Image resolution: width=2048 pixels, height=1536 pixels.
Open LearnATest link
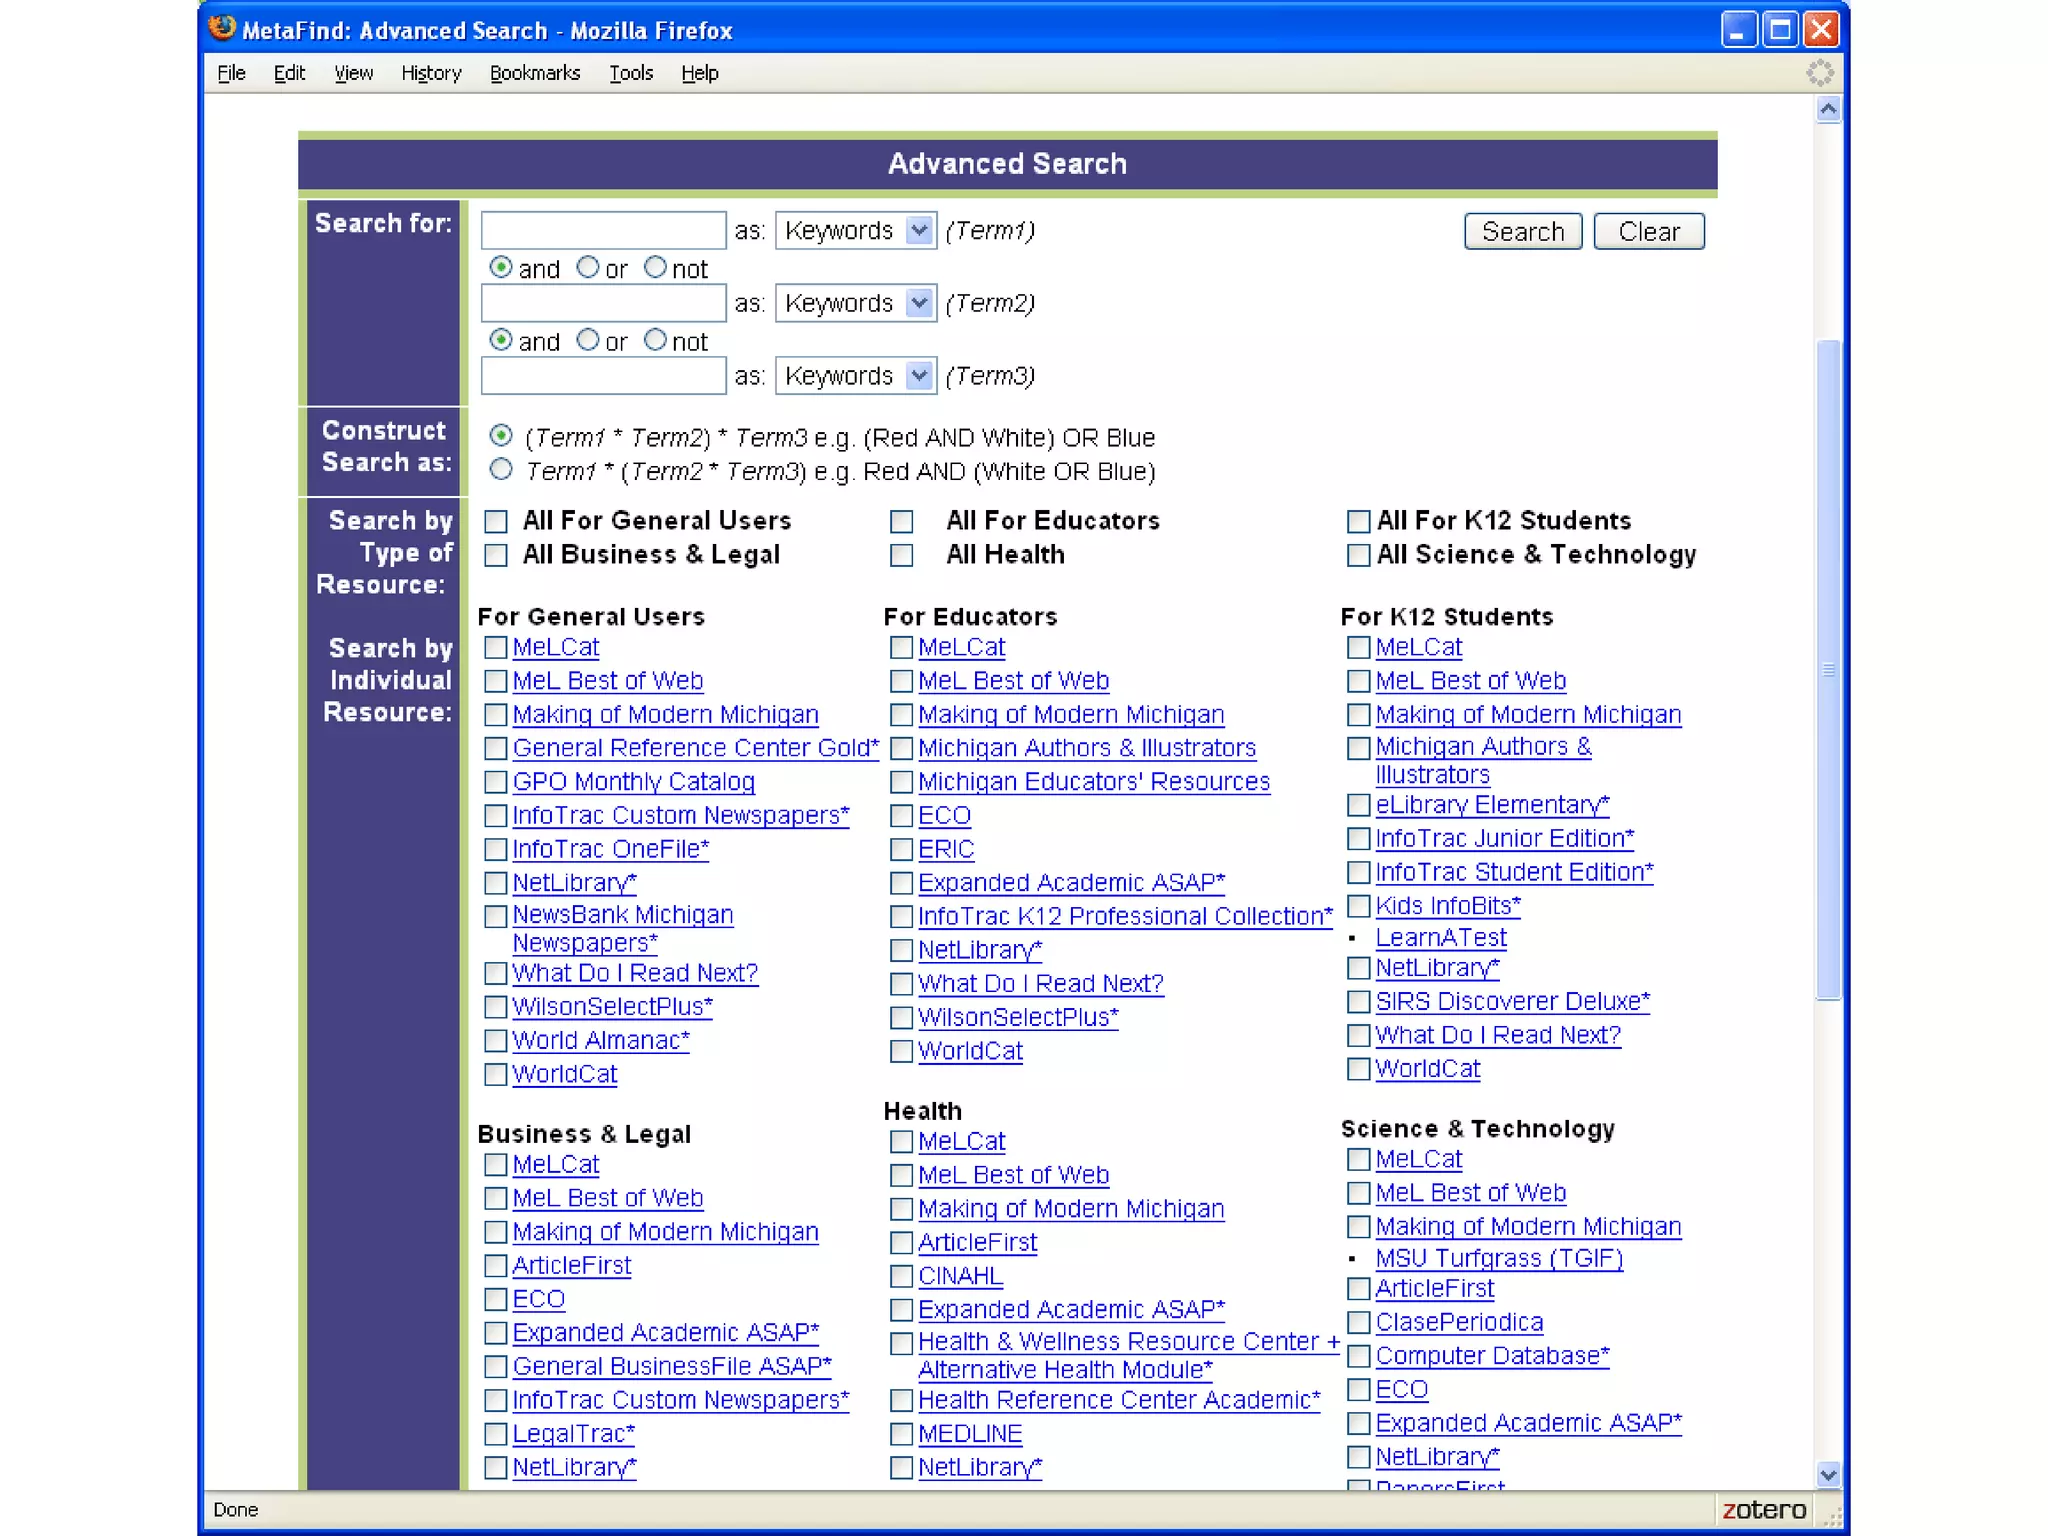click(1441, 938)
